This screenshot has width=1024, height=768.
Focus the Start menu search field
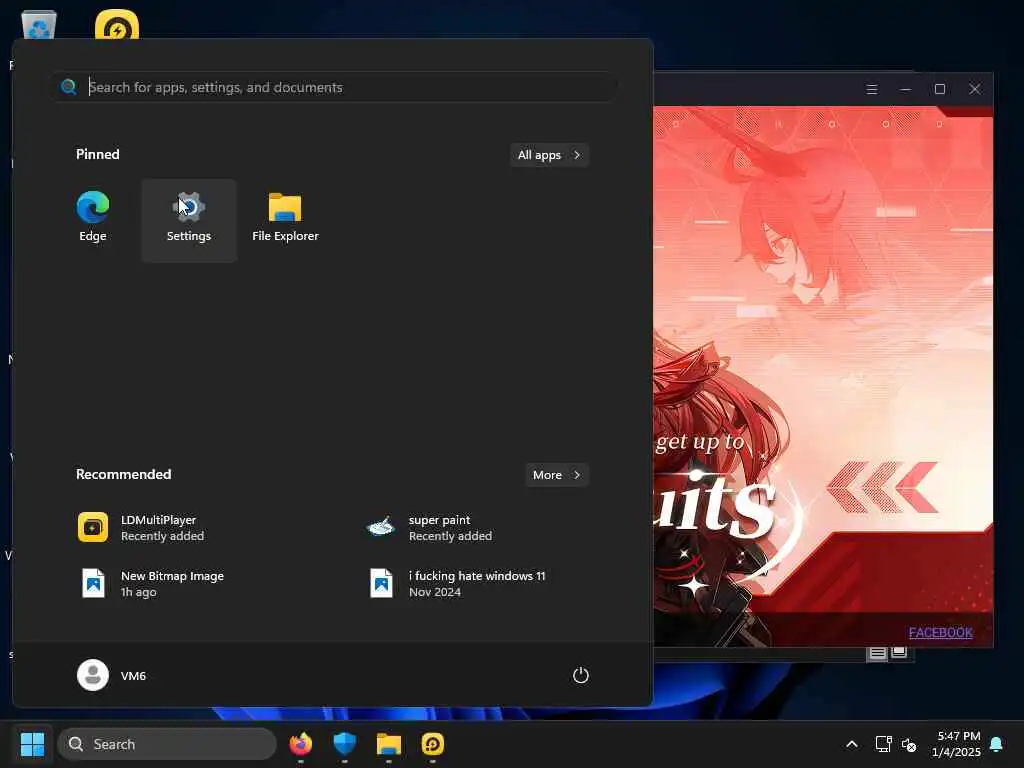[334, 87]
